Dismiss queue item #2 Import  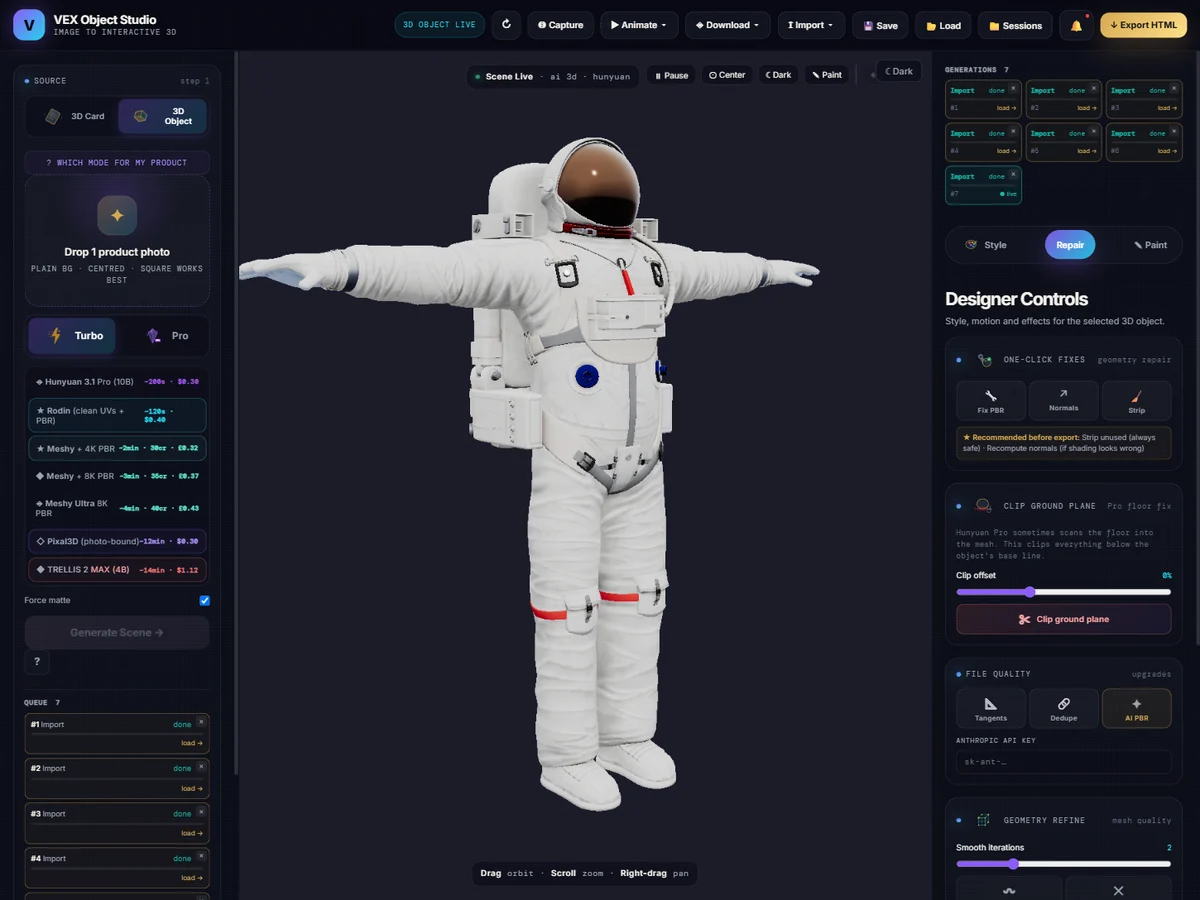pyautogui.click(x=201, y=766)
